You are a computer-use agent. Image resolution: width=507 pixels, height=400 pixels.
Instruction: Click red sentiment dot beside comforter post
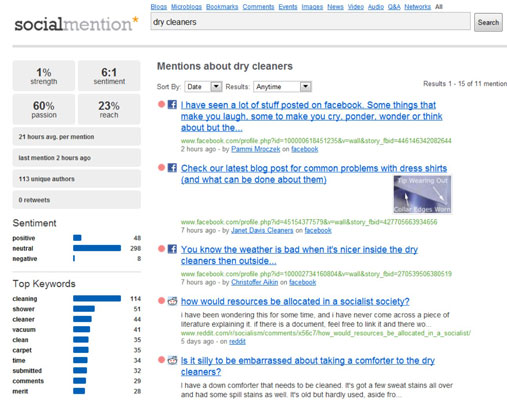click(x=161, y=360)
